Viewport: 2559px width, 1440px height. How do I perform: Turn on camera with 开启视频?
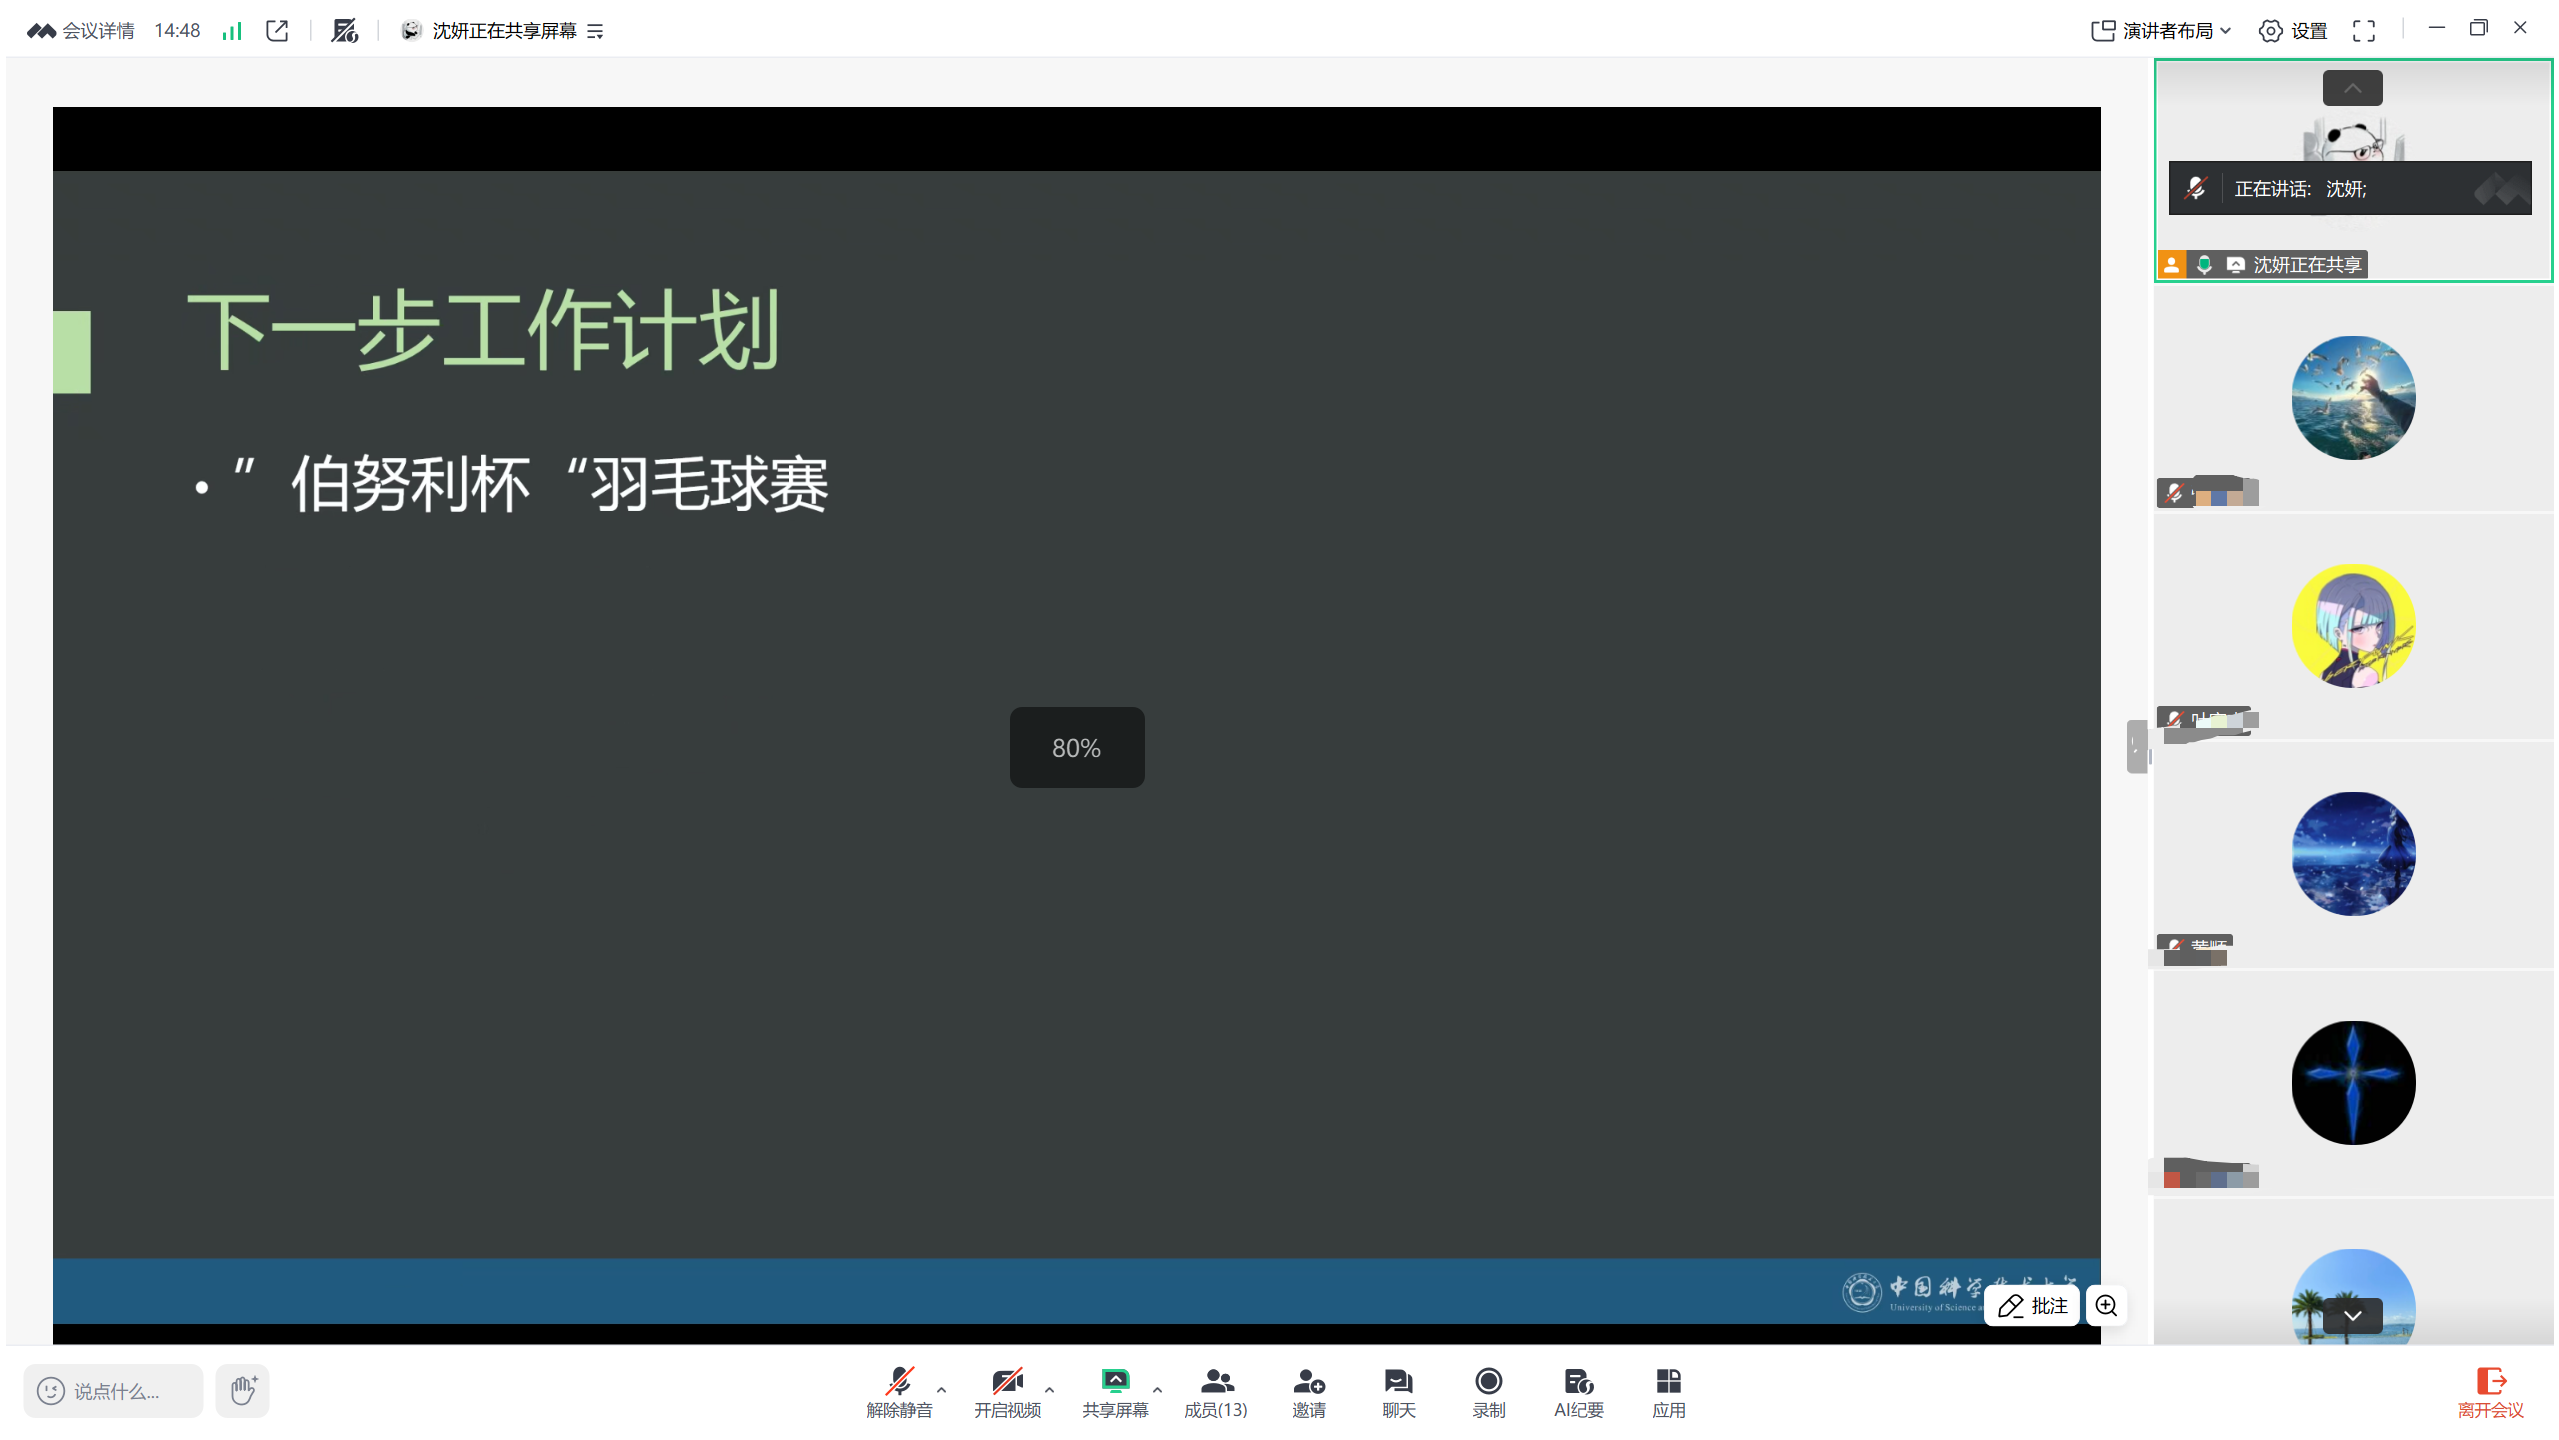pos(1006,1392)
